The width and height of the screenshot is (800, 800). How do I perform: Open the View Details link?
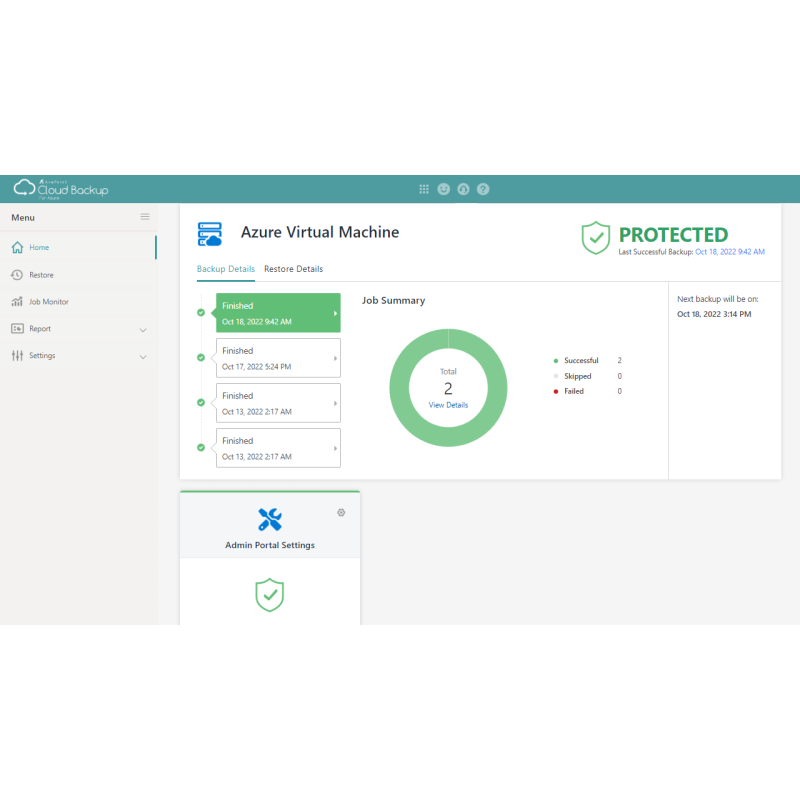point(448,405)
